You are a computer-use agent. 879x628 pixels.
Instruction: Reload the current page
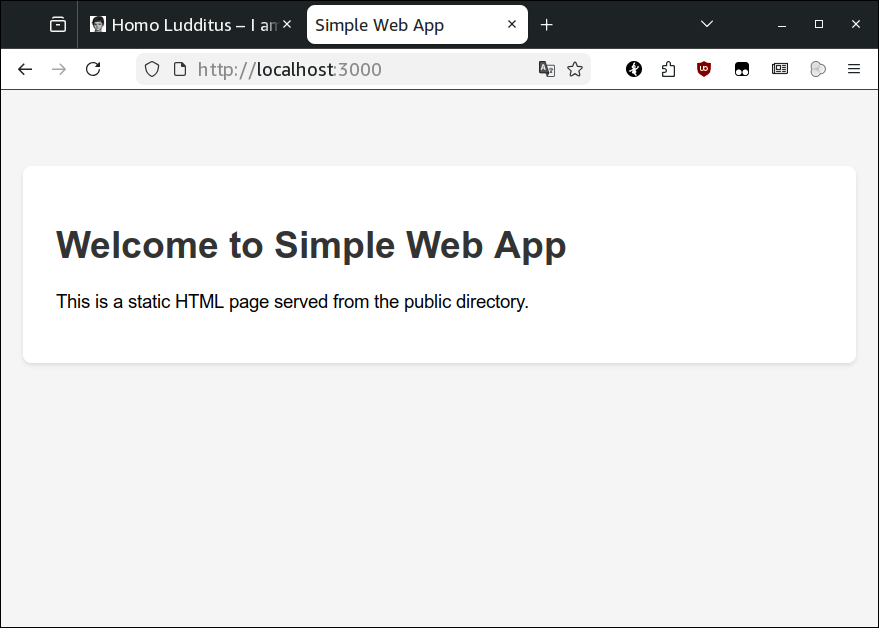click(93, 69)
